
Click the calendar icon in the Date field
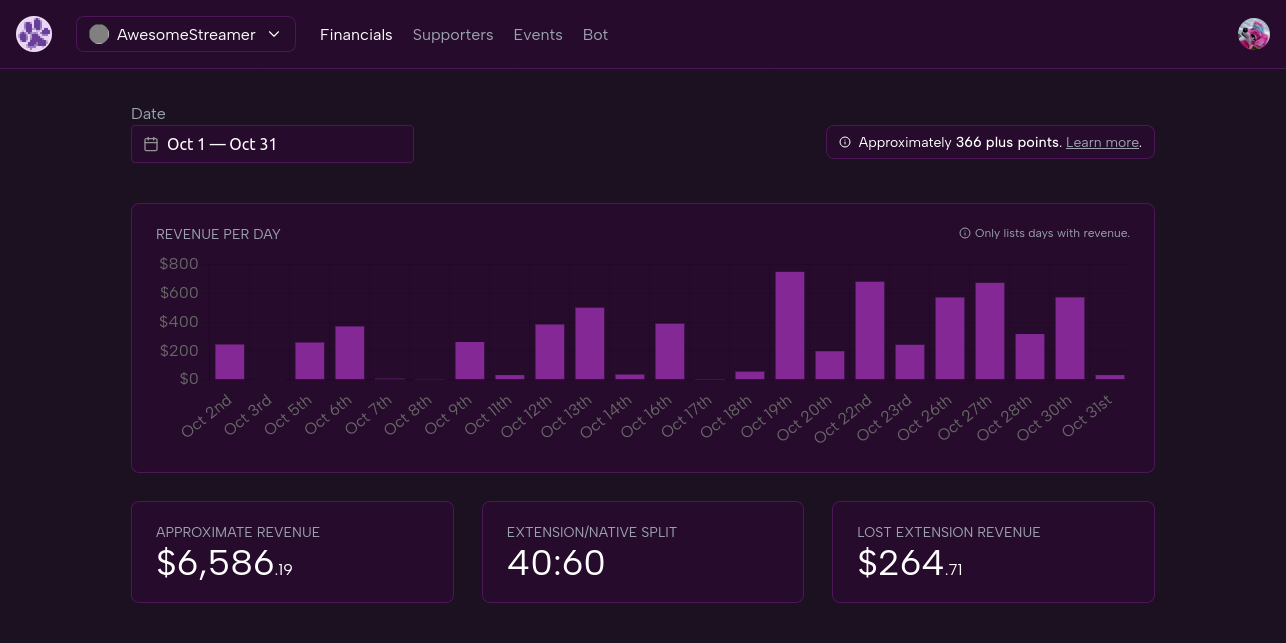point(151,144)
